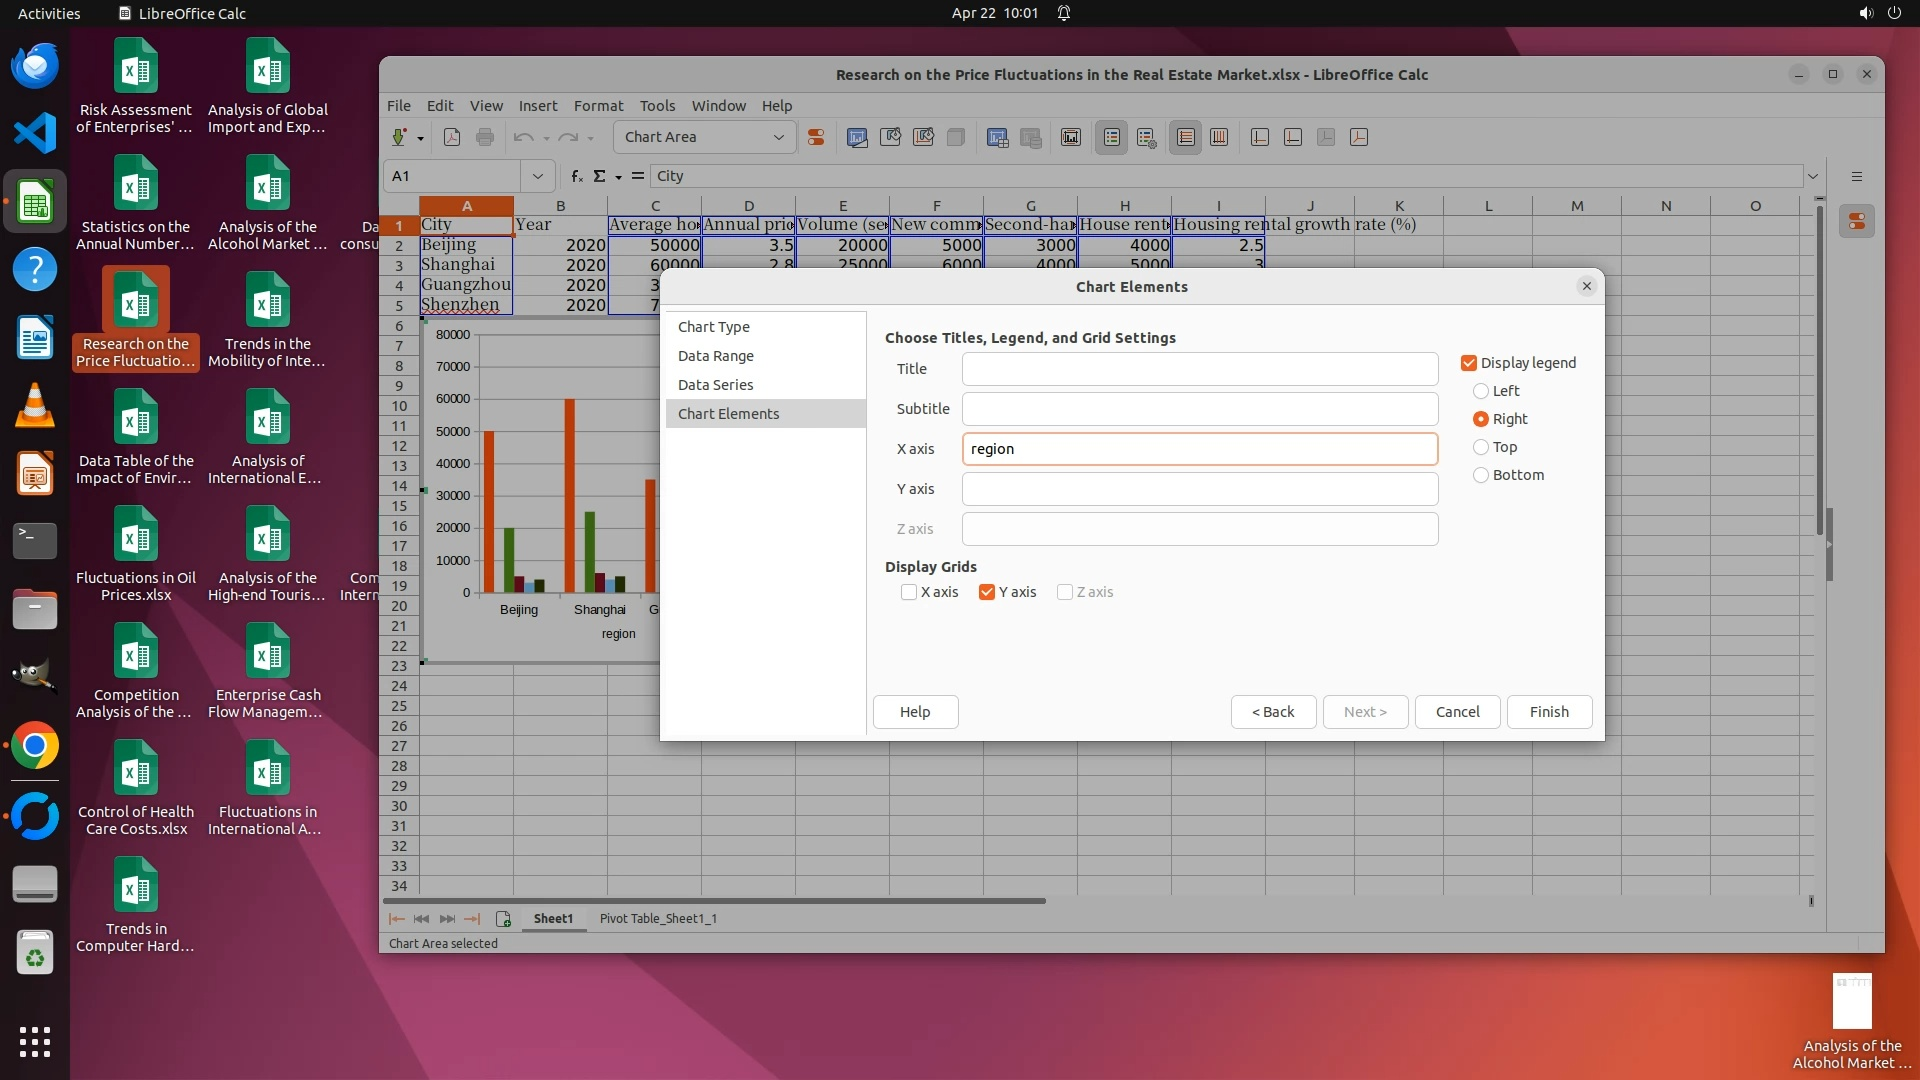Open the Name Box dropdown arrow

537,176
